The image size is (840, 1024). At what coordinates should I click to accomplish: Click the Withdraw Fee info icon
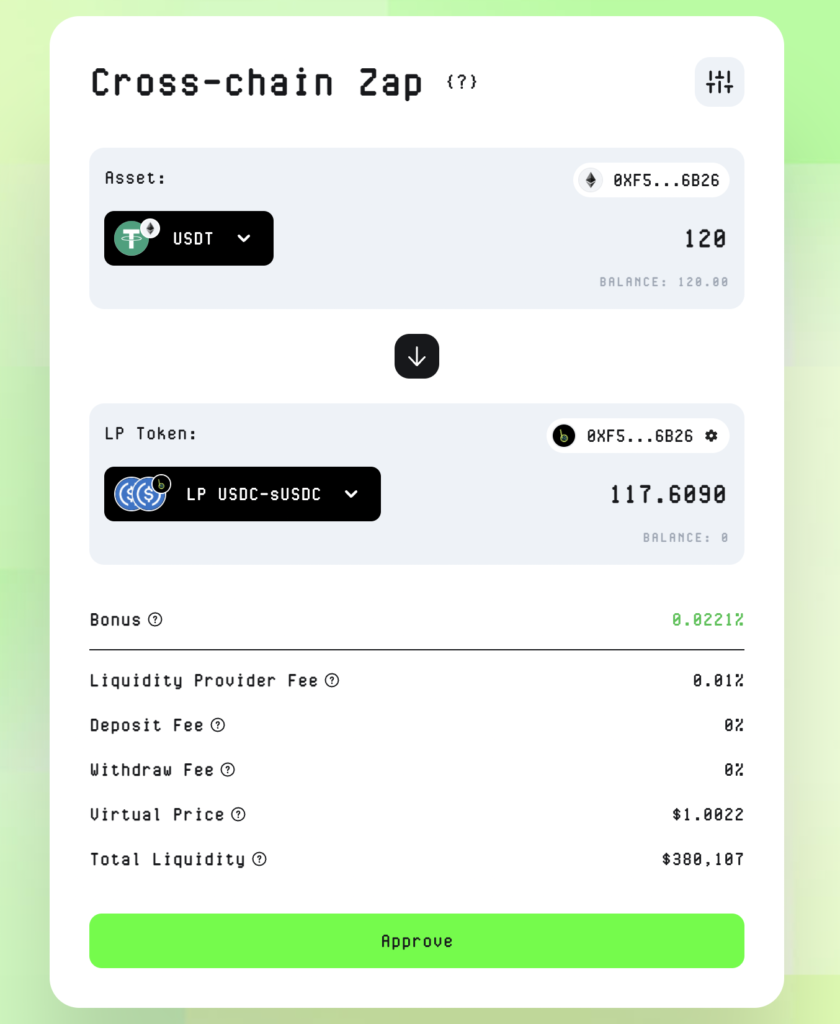pyautogui.click(x=228, y=770)
